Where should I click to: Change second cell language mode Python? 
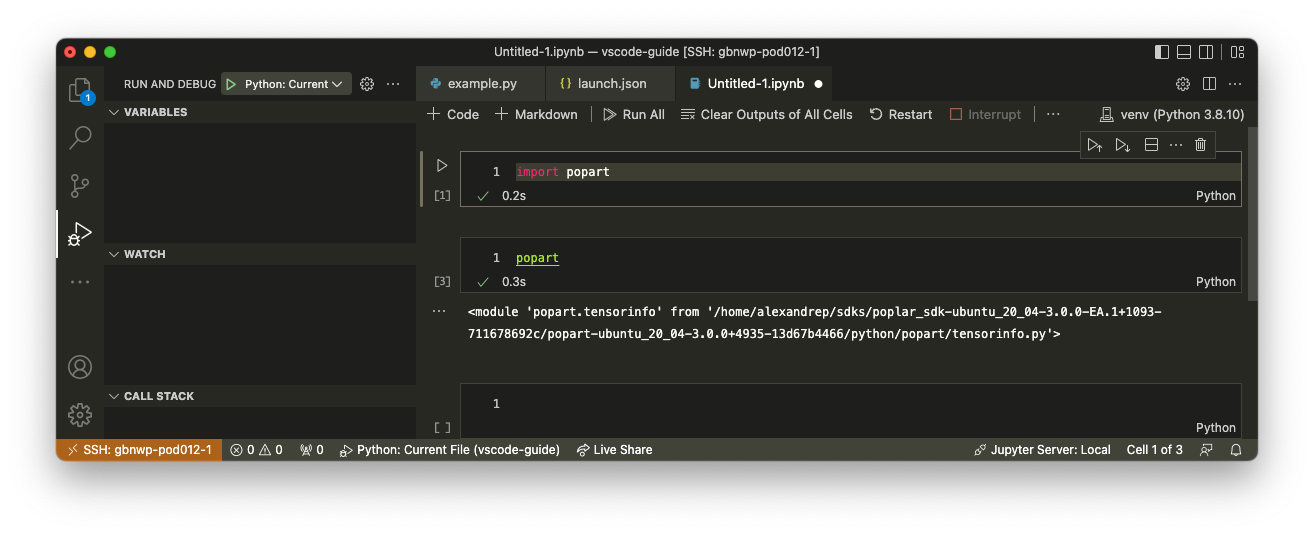point(1216,282)
